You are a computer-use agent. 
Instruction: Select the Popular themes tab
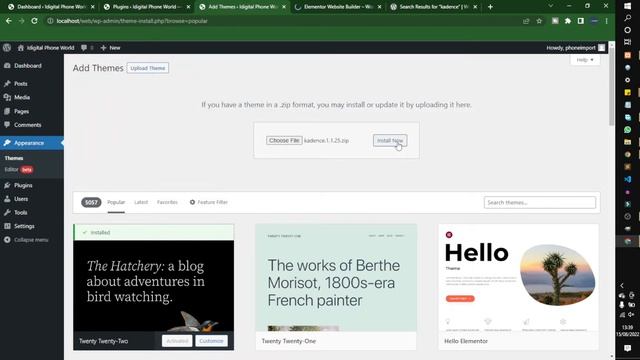[x=116, y=202]
